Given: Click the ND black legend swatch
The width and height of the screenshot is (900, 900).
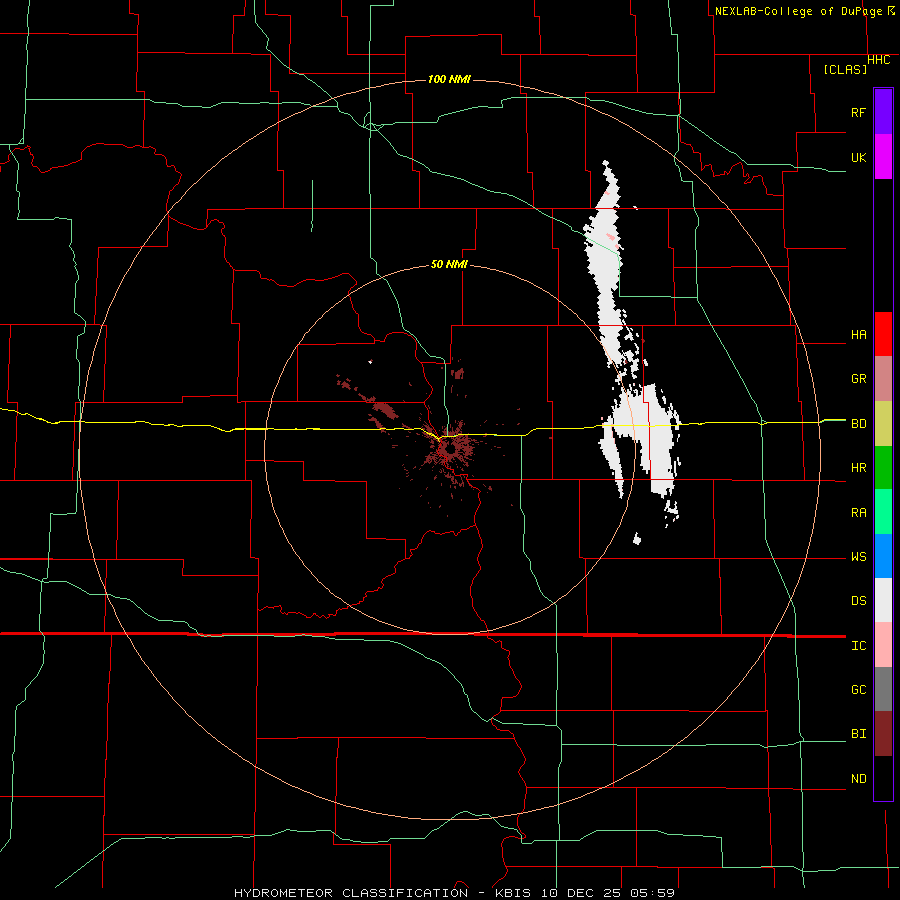Looking at the screenshot, I should click(x=883, y=778).
